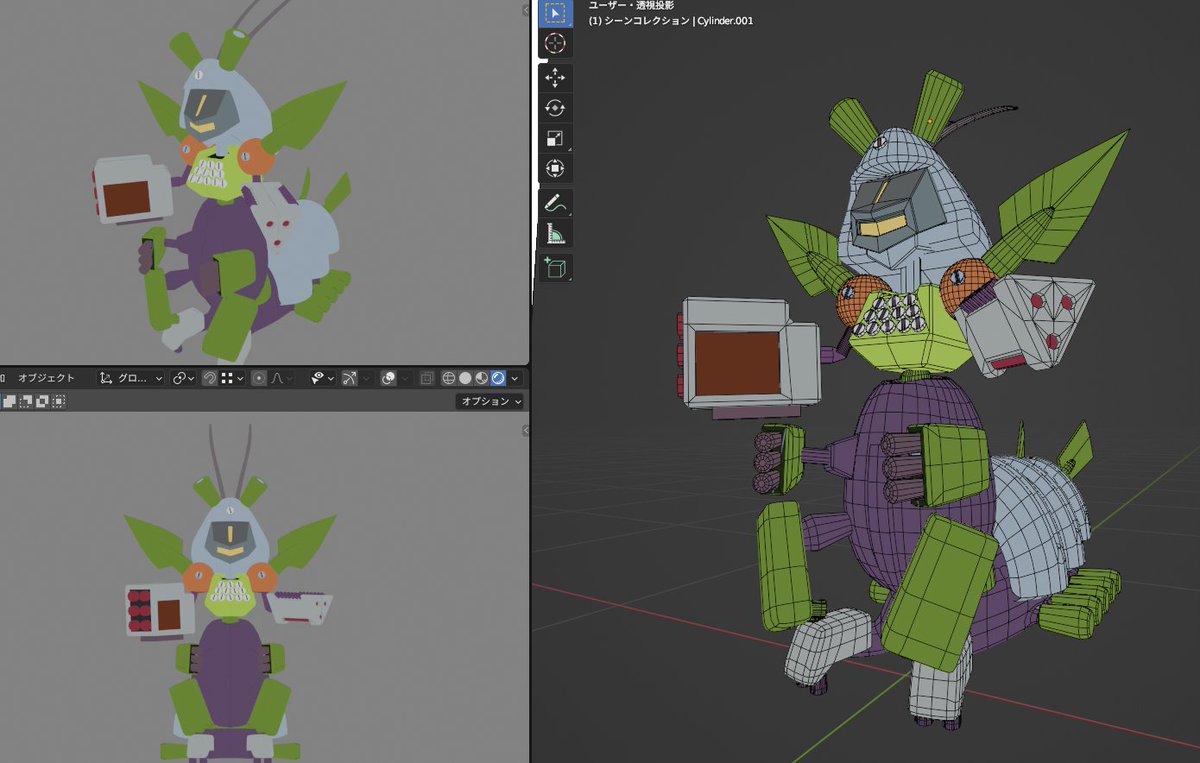Select the Select Box tool

[x=555, y=13]
